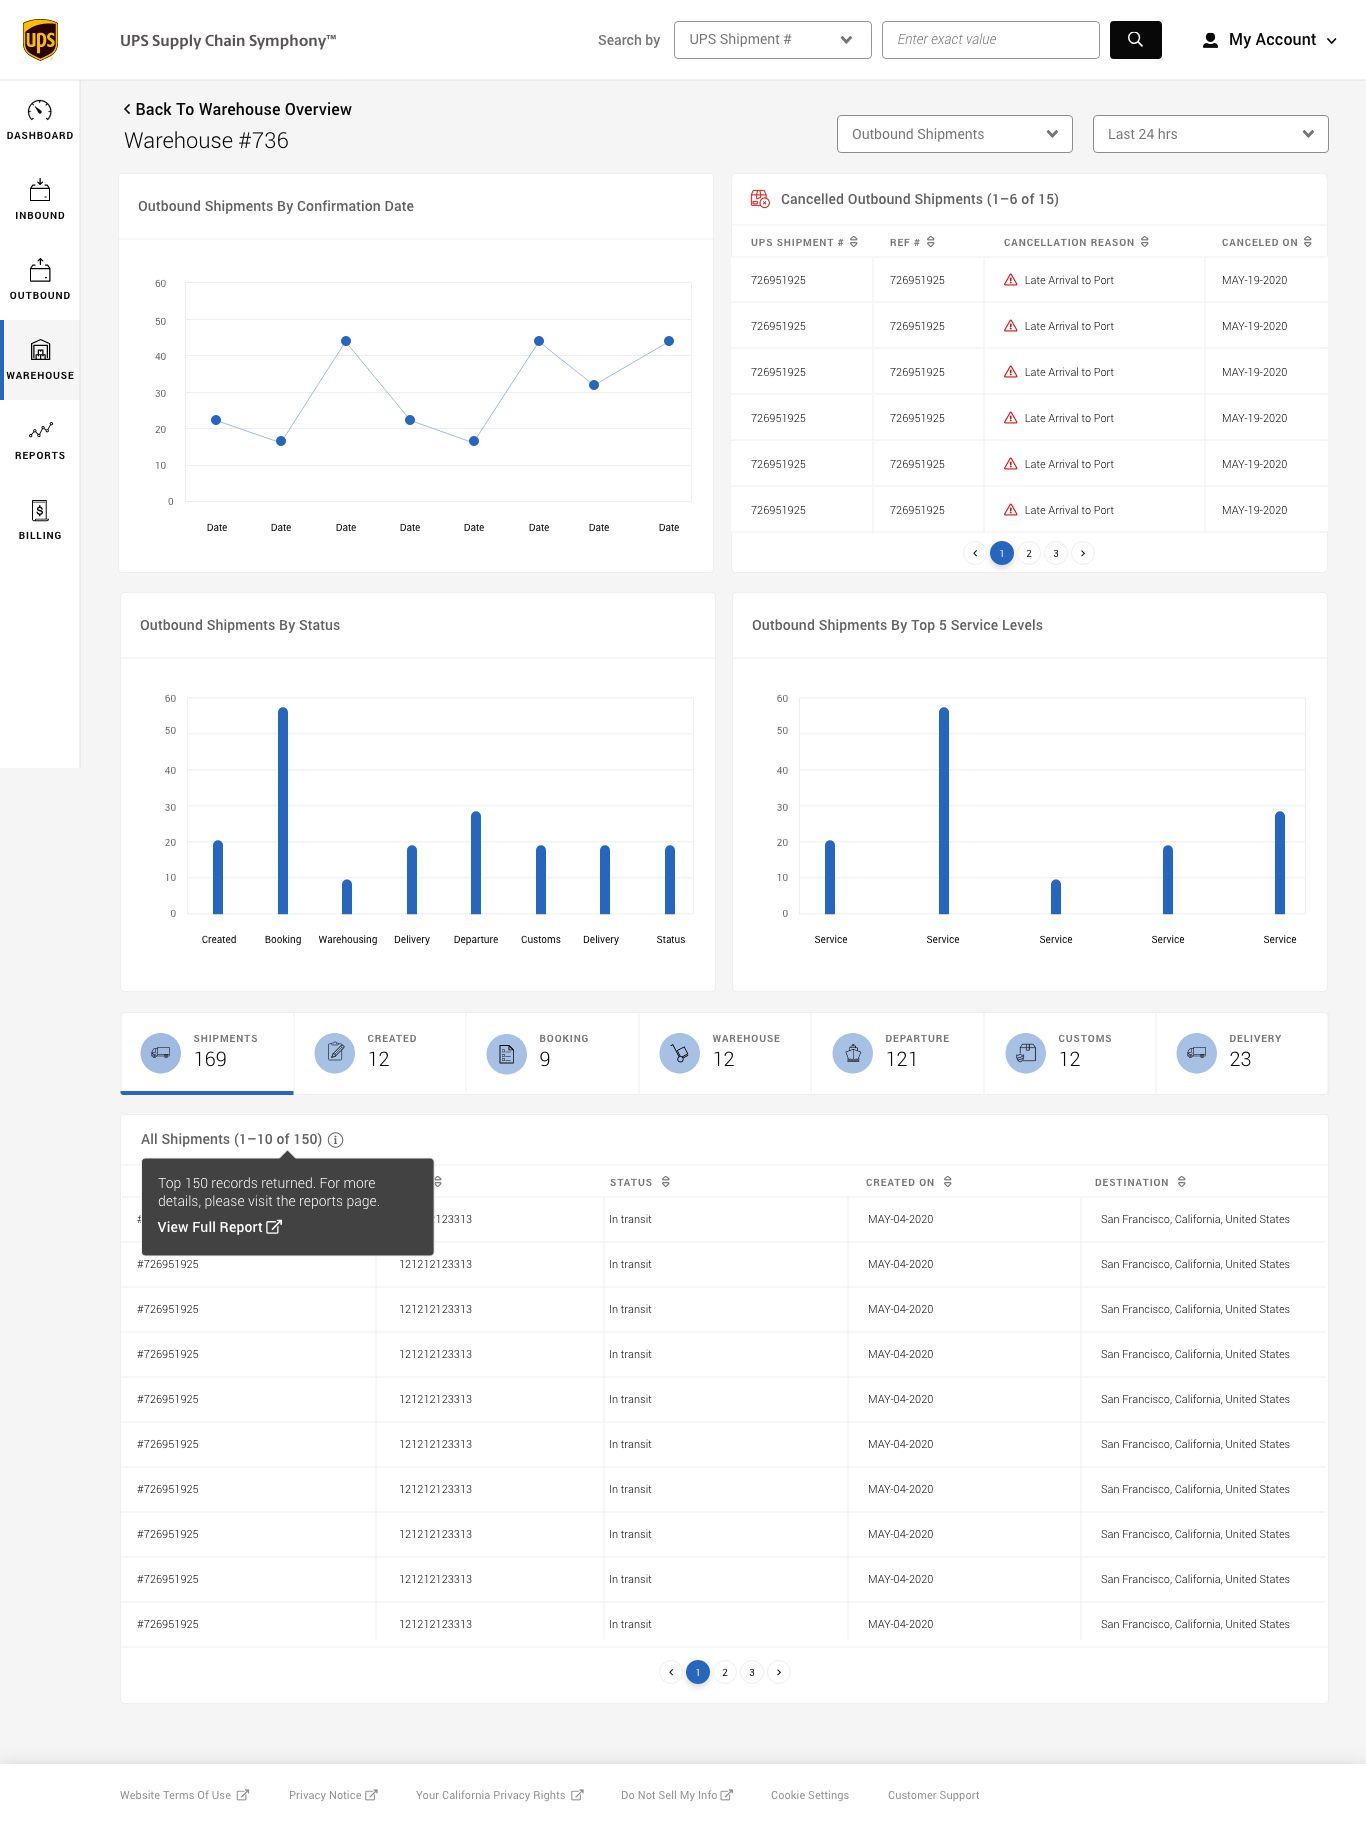
Task: Open the View Full Report link
Action: click(219, 1227)
